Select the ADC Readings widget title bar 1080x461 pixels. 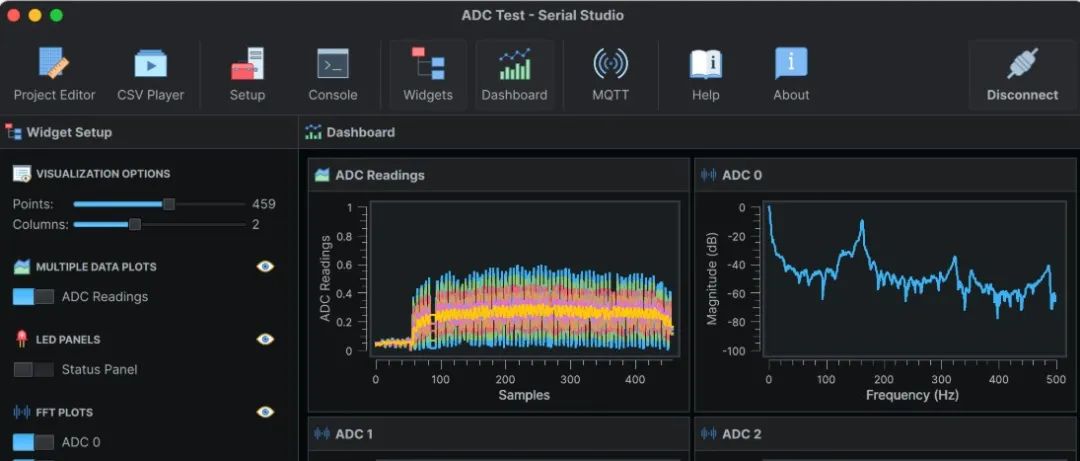point(498,175)
